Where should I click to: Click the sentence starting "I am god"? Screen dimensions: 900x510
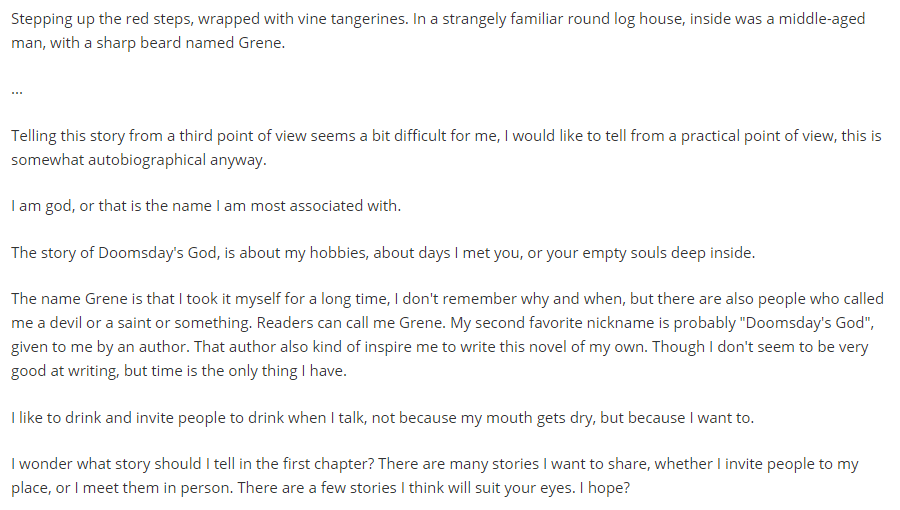click(206, 206)
